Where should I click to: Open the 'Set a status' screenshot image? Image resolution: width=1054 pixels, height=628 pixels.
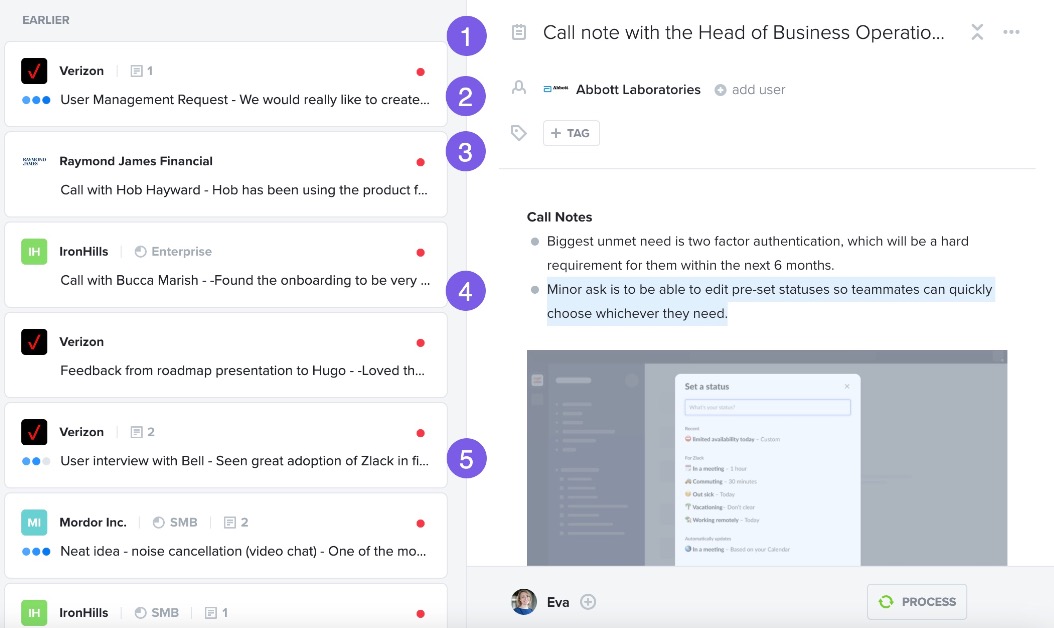(x=767, y=458)
